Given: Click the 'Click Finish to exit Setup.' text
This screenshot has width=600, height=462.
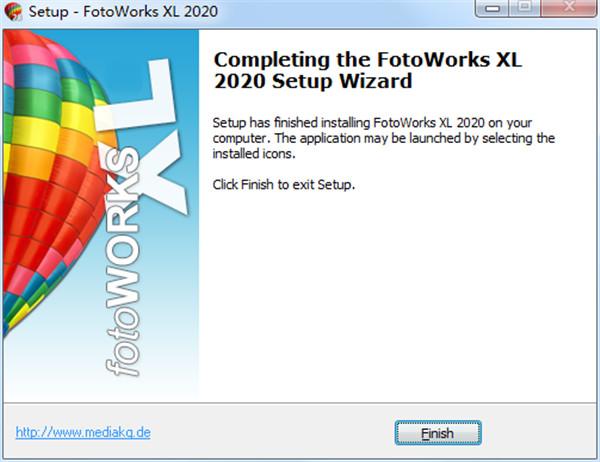Looking at the screenshot, I should [x=284, y=185].
